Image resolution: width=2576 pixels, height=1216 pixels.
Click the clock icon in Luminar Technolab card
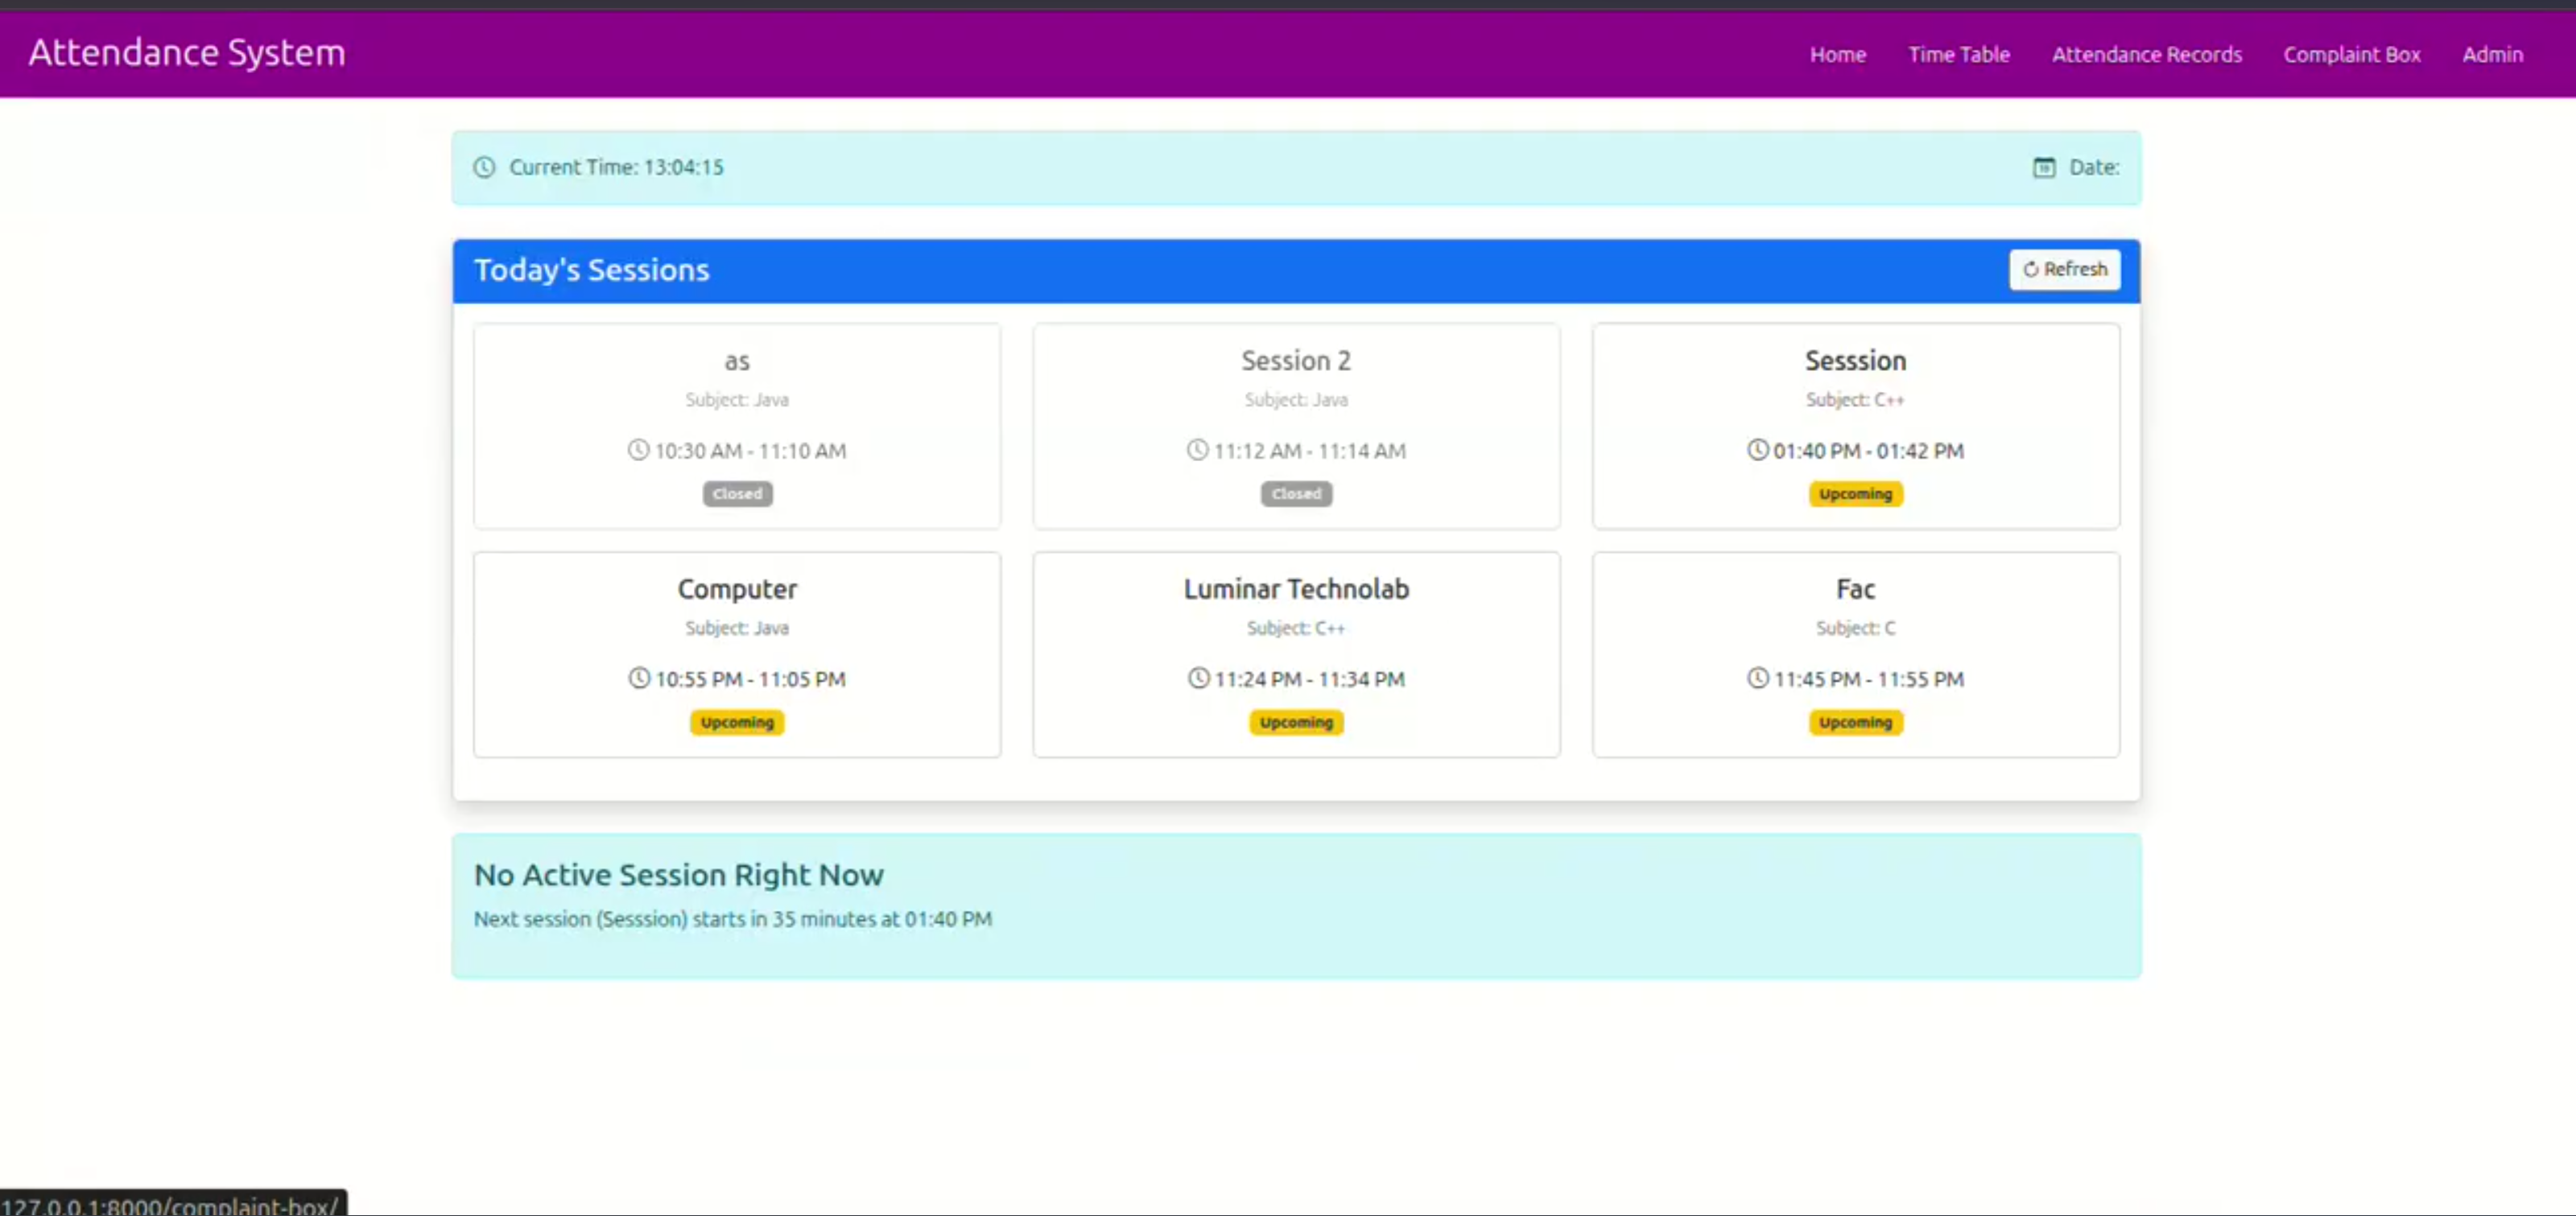(1198, 678)
